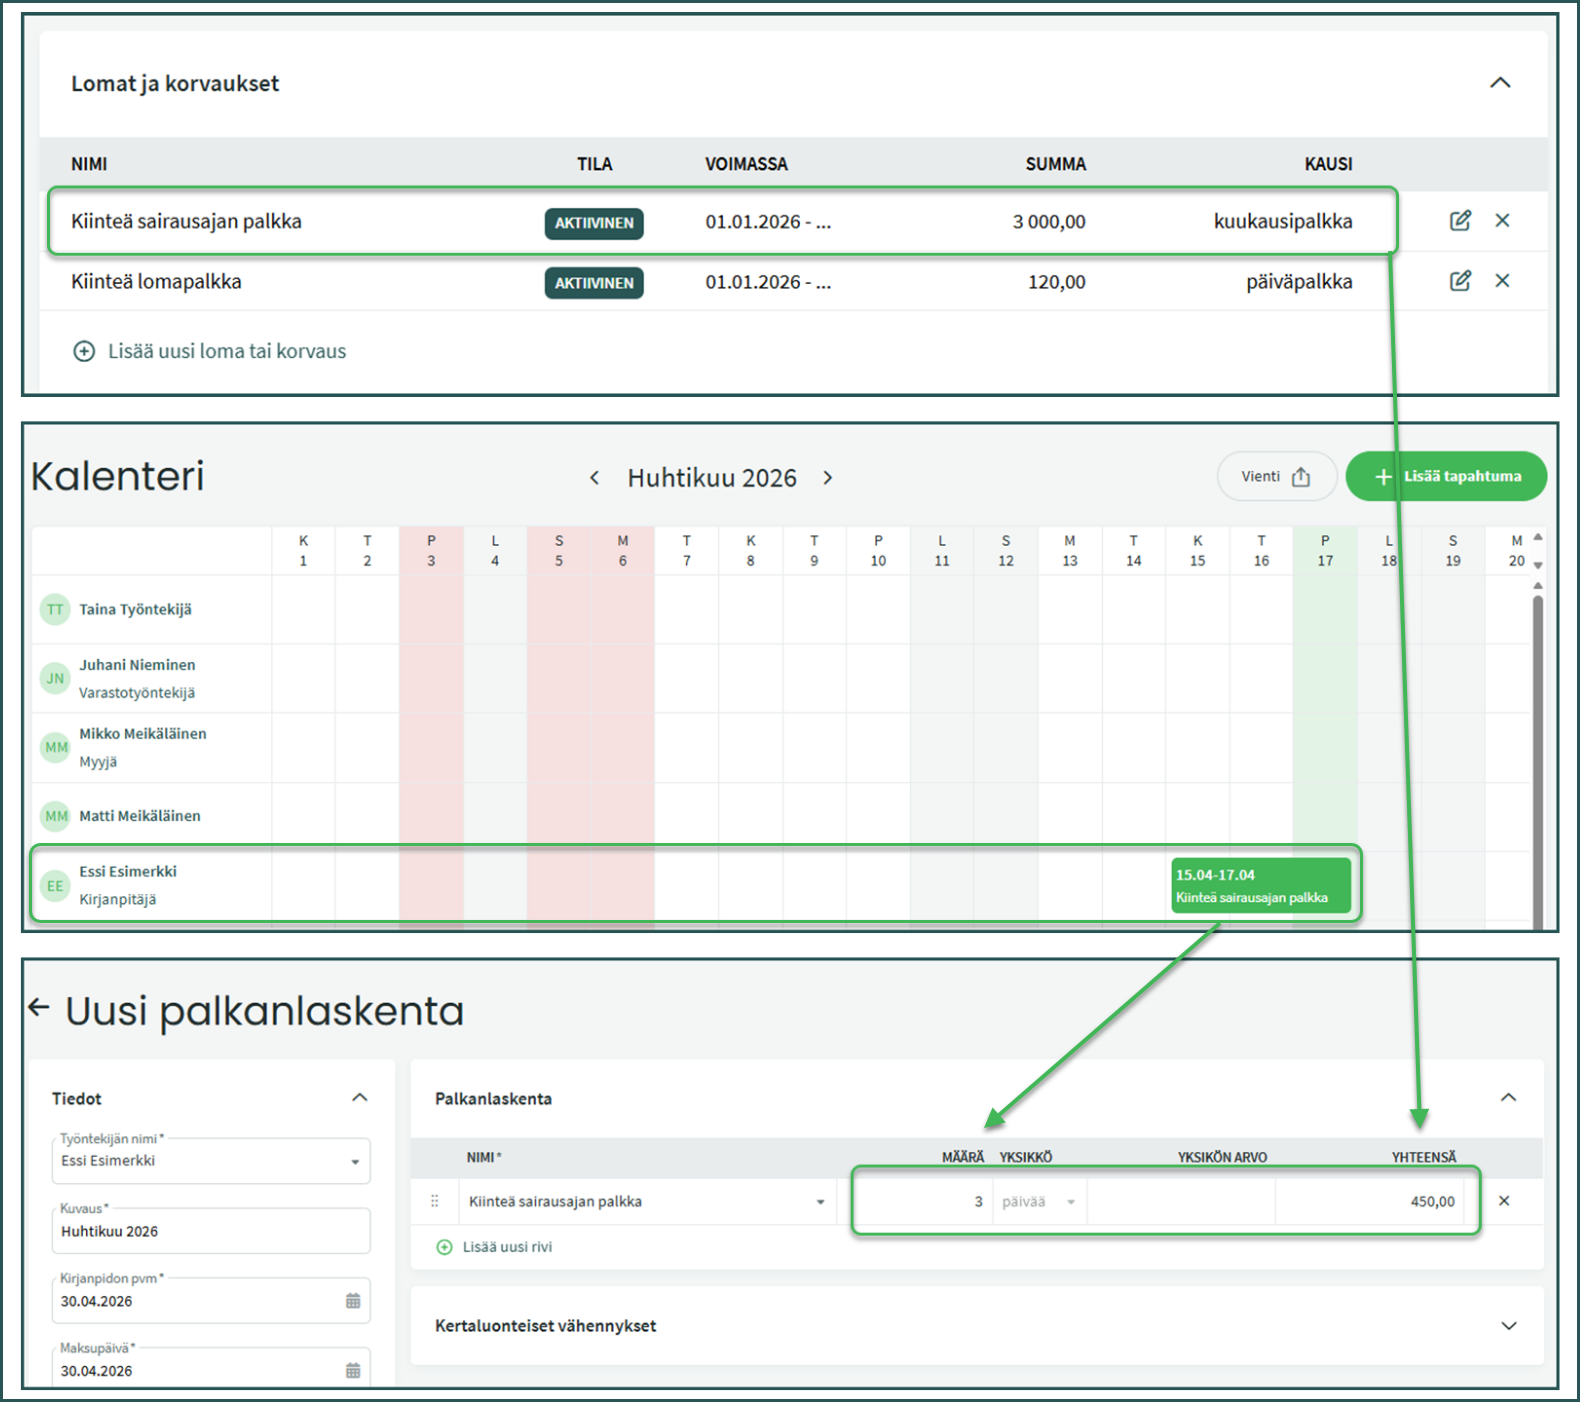The height and width of the screenshot is (1402, 1580).
Task: Open the Kirjanpidon pvm calendar picker
Action: pyautogui.click(x=353, y=1301)
